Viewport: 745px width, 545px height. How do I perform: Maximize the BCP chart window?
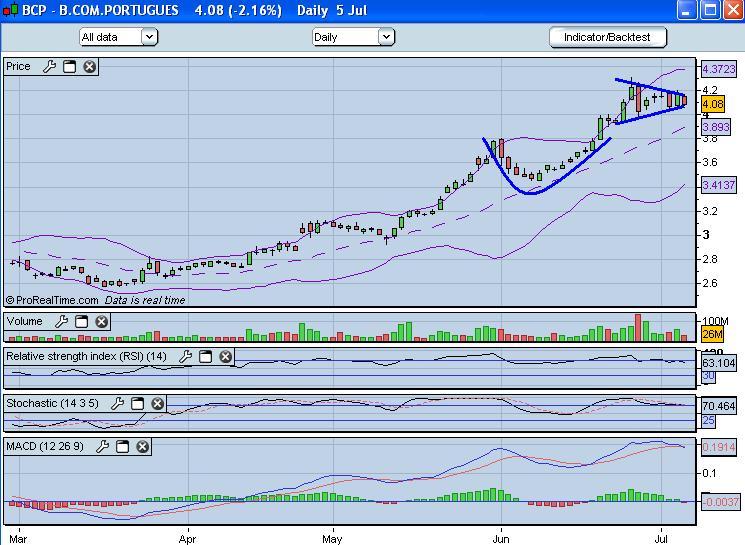pyautogui.click(x=710, y=10)
